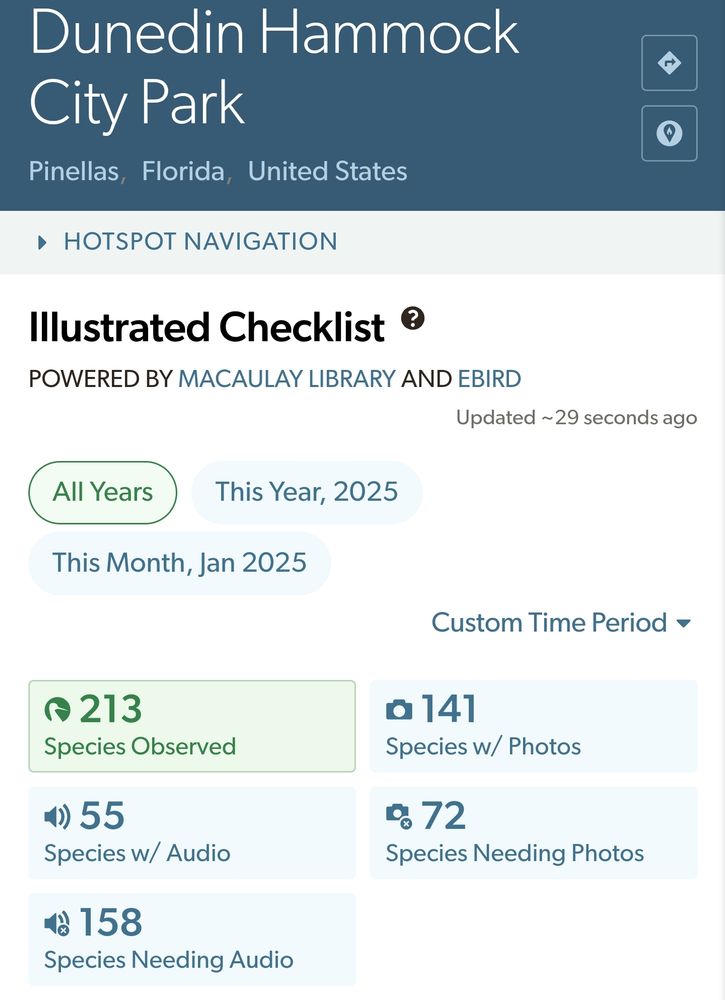Click the speaker icon beside 55
The width and height of the screenshot is (725, 1000).
(57, 816)
